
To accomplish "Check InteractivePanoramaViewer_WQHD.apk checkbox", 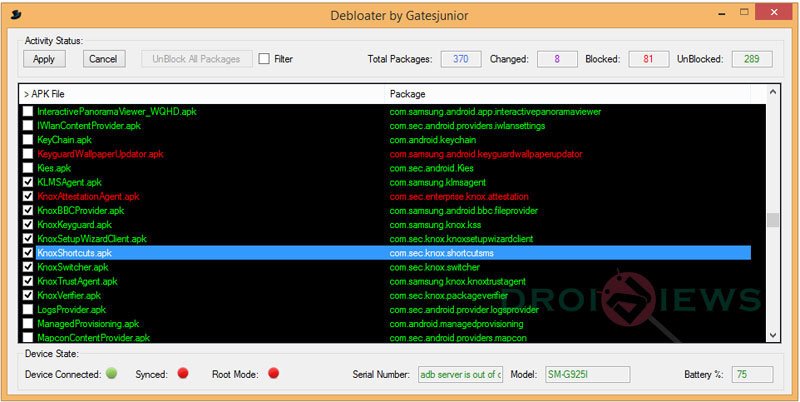I will pos(28,111).
